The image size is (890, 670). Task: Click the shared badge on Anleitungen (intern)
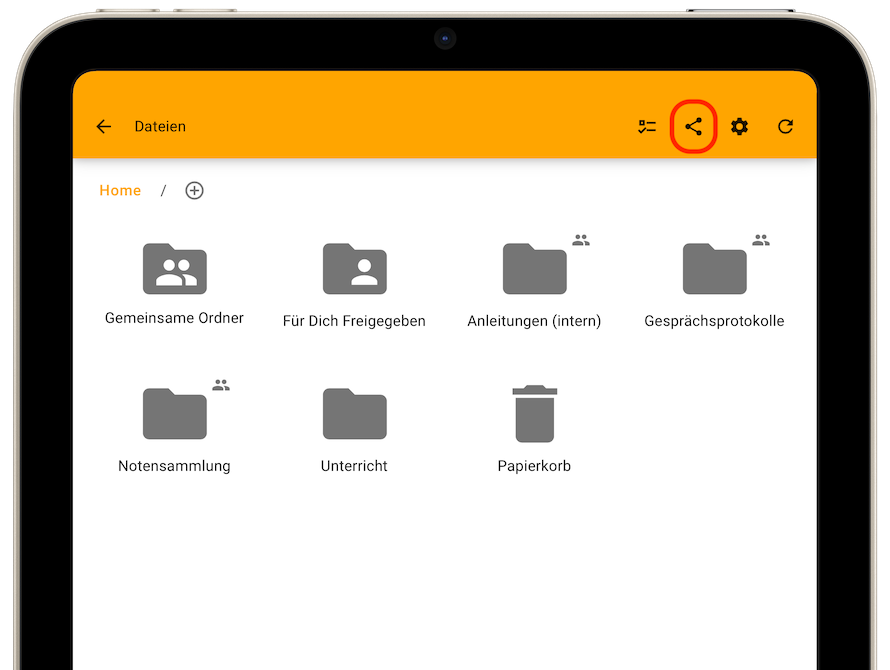point(581,240)
